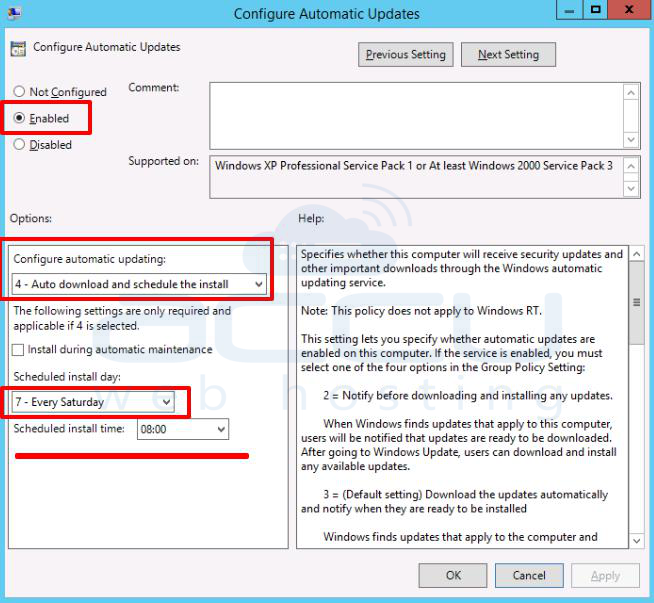654x603 pixels.
Task: Click Help pane scroll up arrow
Action: (636, 254)
